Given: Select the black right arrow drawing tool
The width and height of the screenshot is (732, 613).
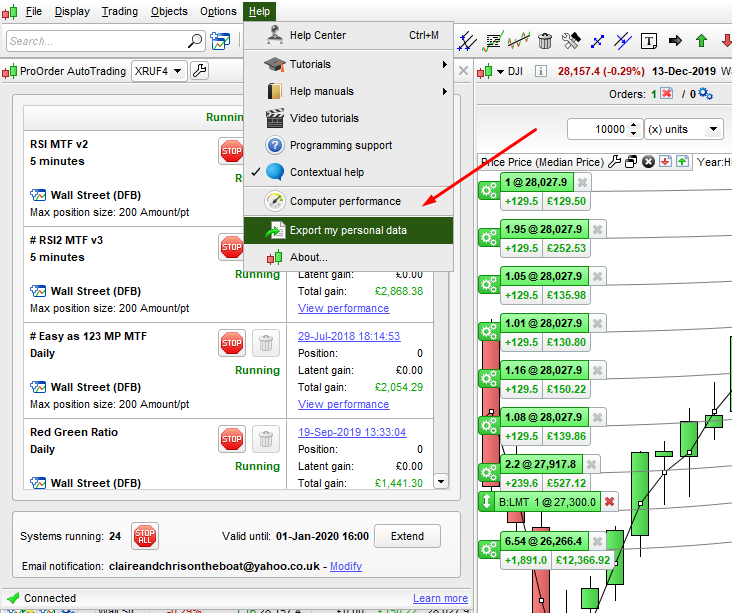Looking at the screenshot, I should [x=675, y=41].
